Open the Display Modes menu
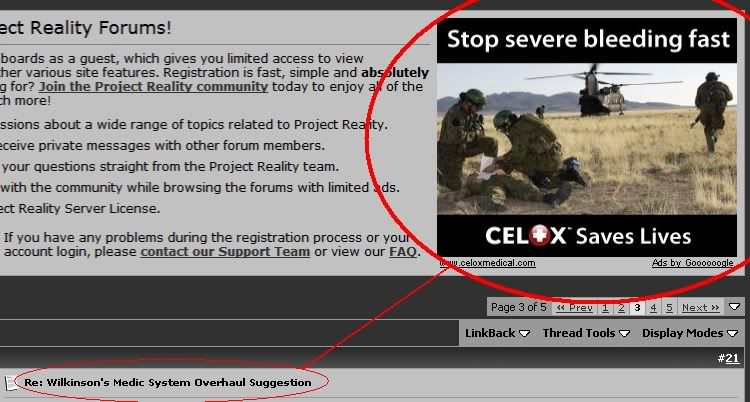 690,333
